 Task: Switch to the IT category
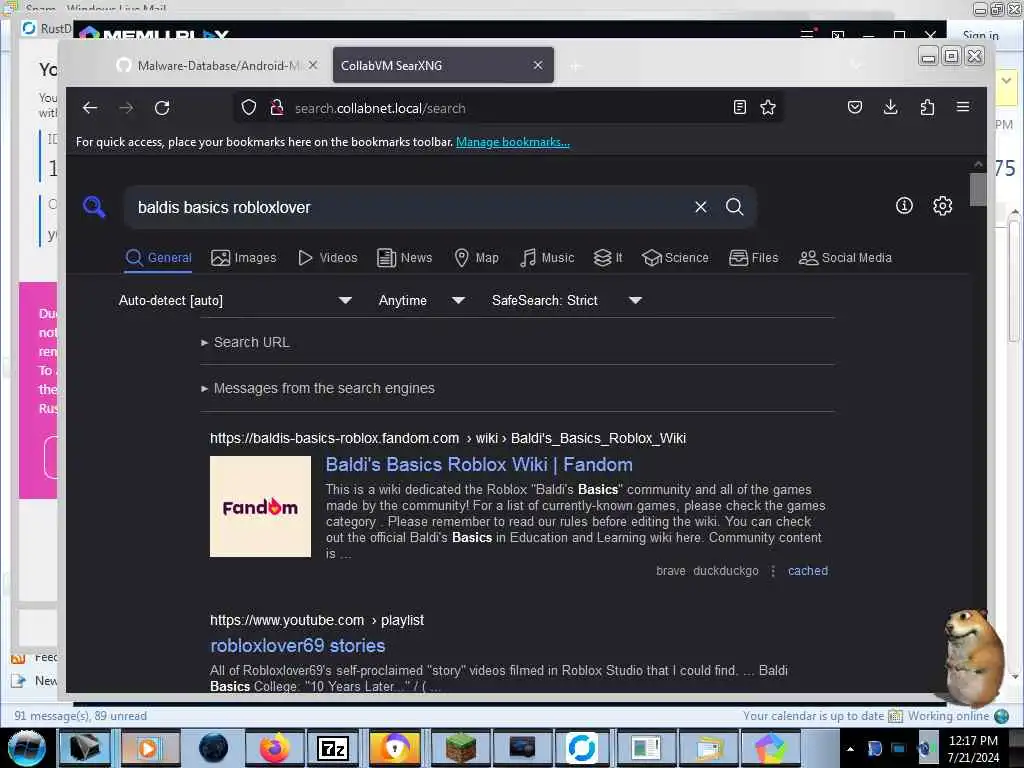(607, 258)
